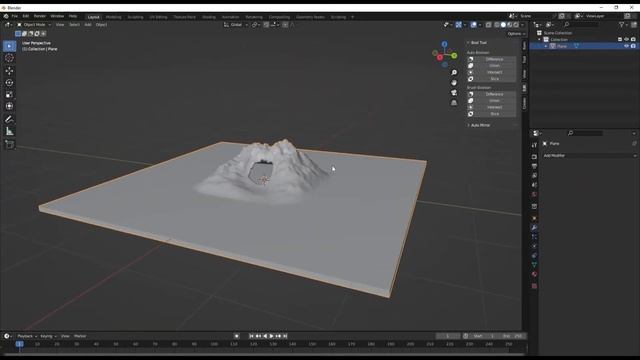Image resolution: width=640 pixels, height=360 pixels.
Task: Switch perspective/orthographic grid icon
Action: (x=454, y=103)
